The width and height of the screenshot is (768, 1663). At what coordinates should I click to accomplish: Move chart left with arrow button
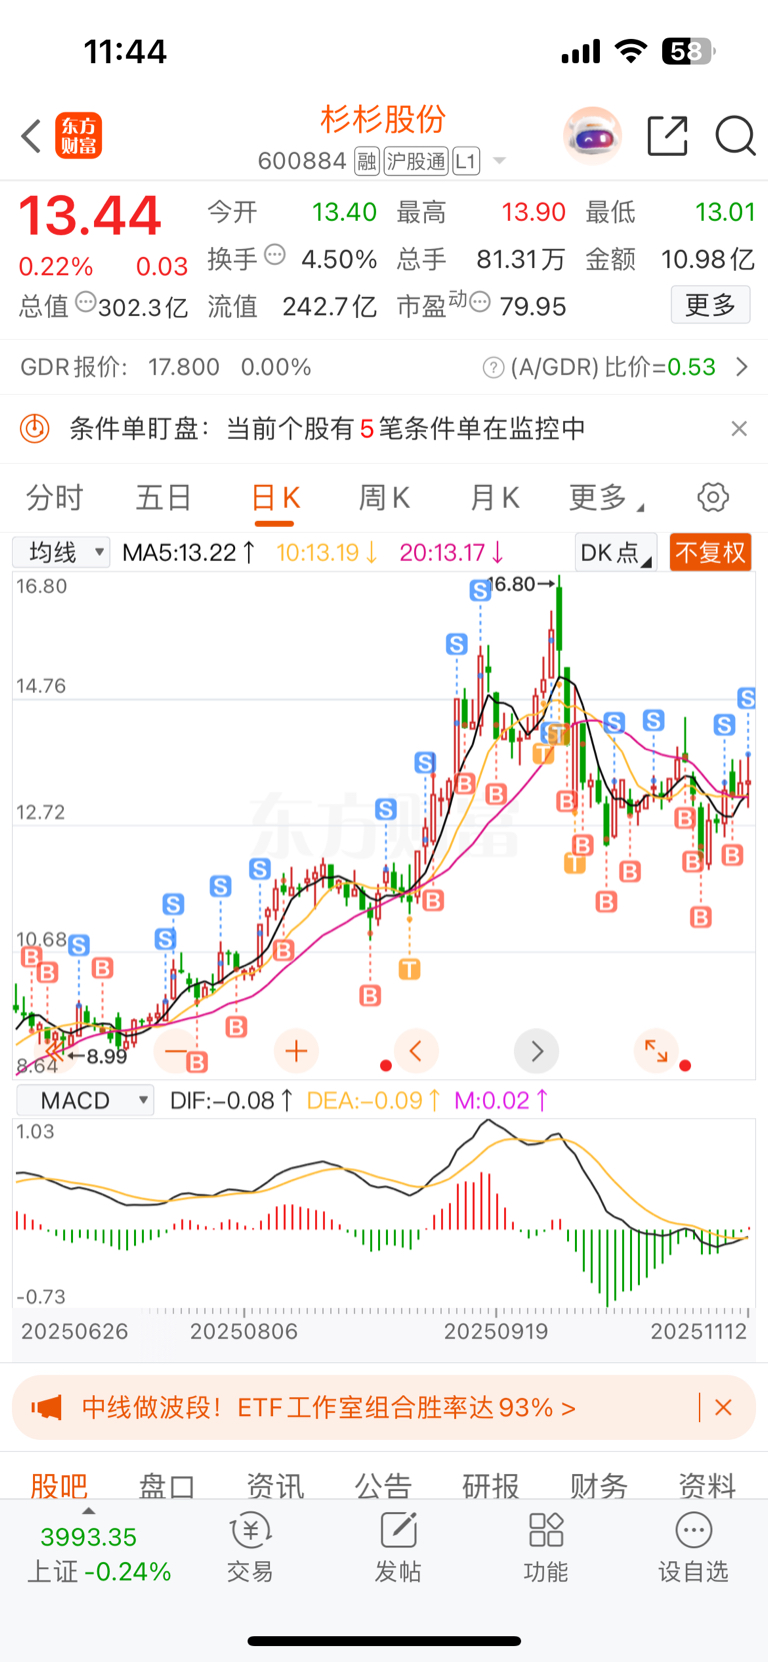pyautogui.click(x=416, y=1051)
